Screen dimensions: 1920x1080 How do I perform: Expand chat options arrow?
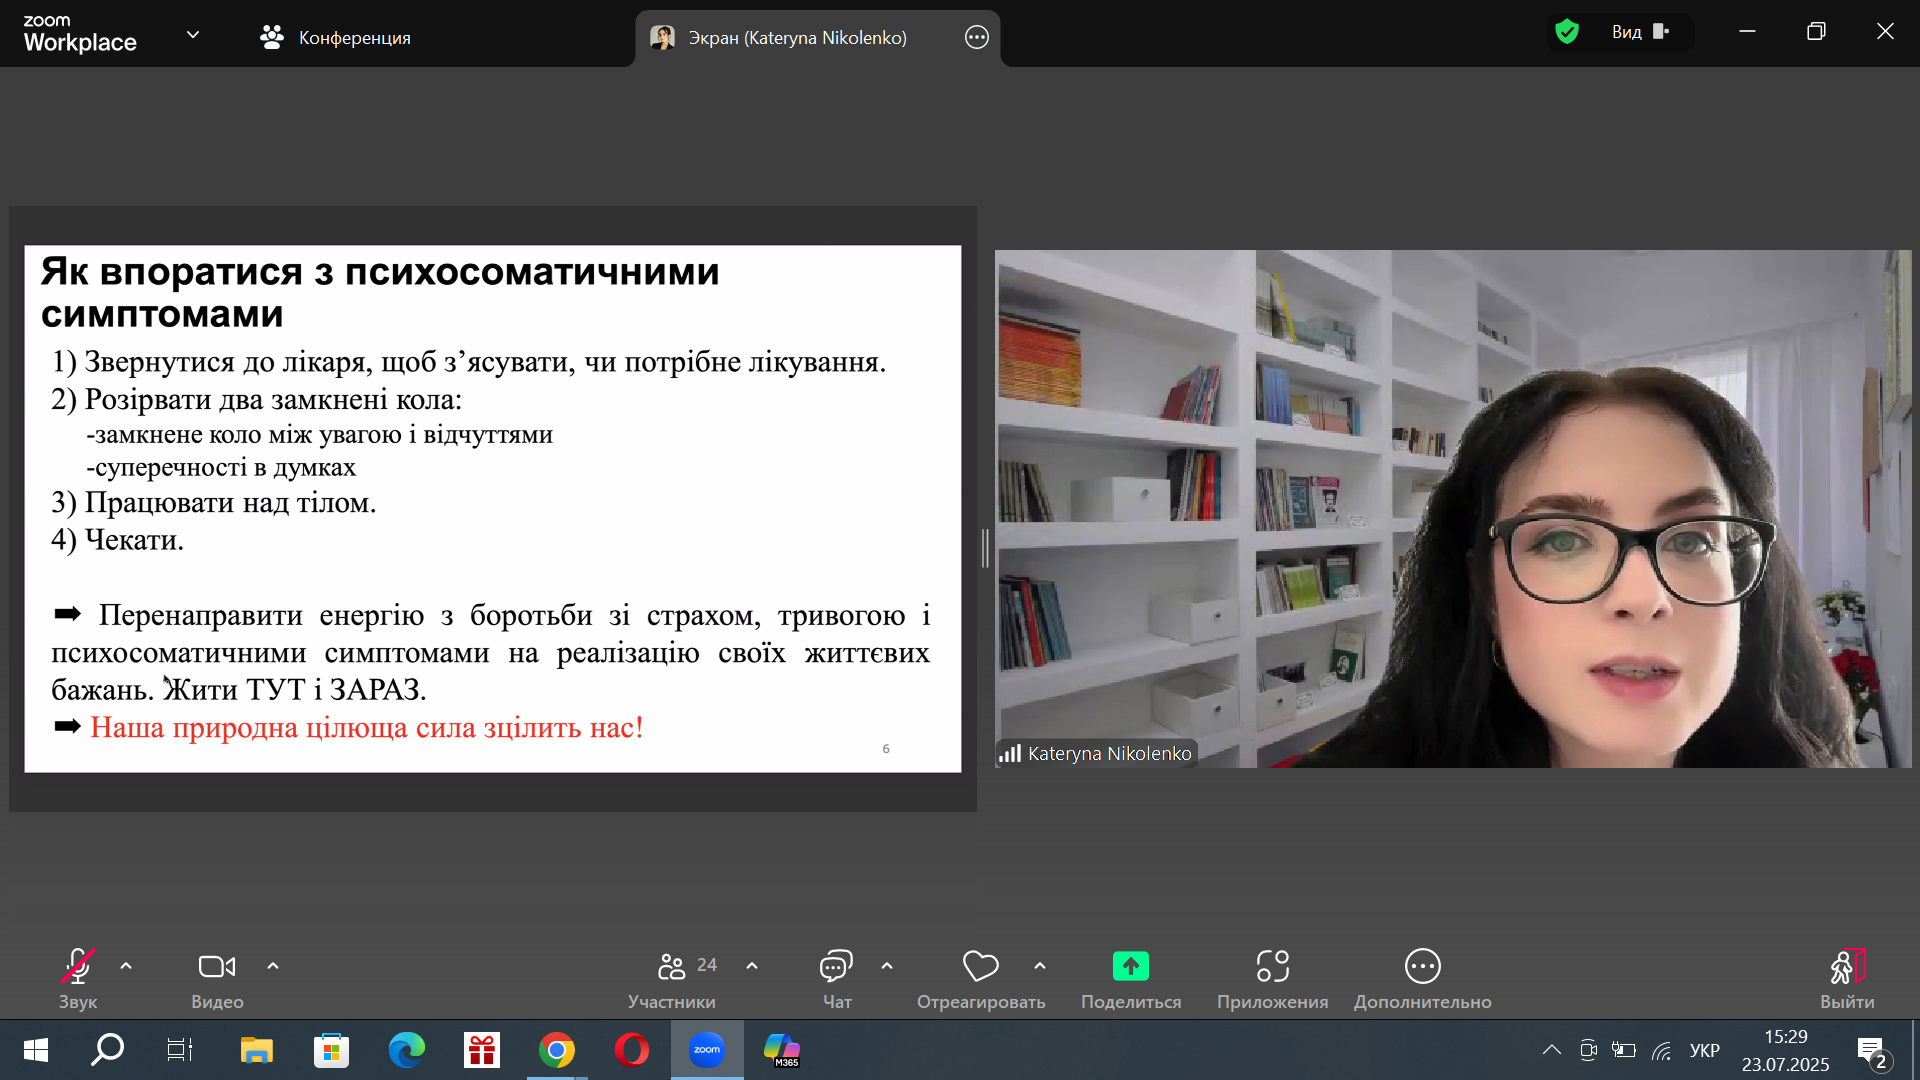coord(887,966)
